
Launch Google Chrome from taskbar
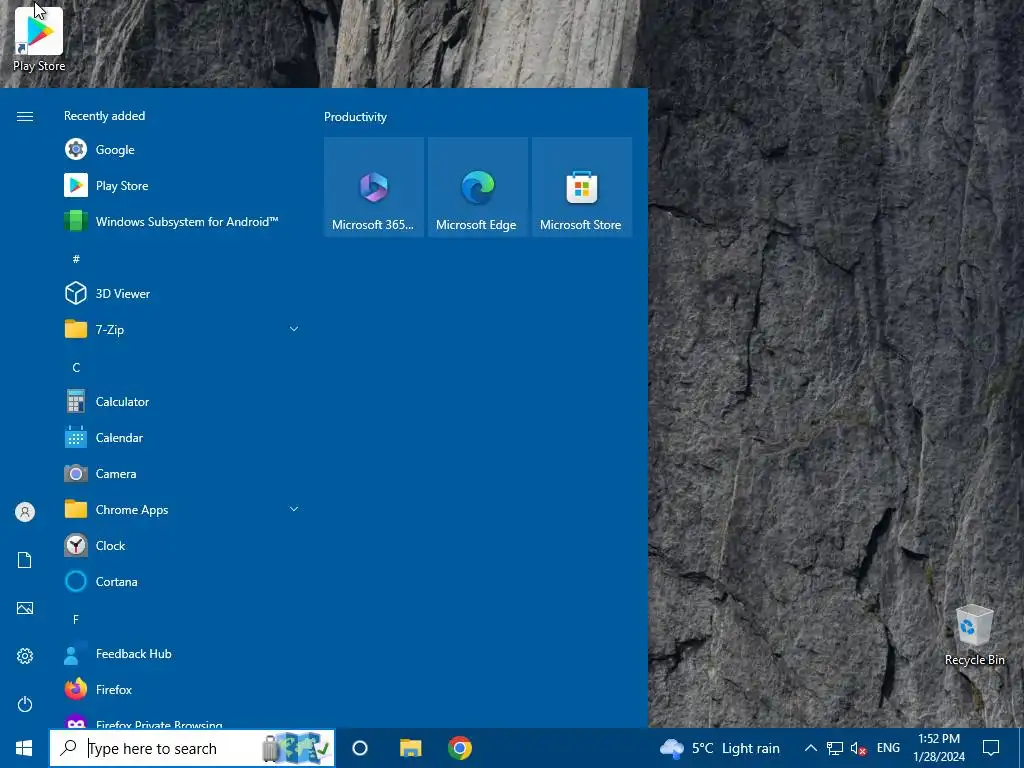click(460, 748)
